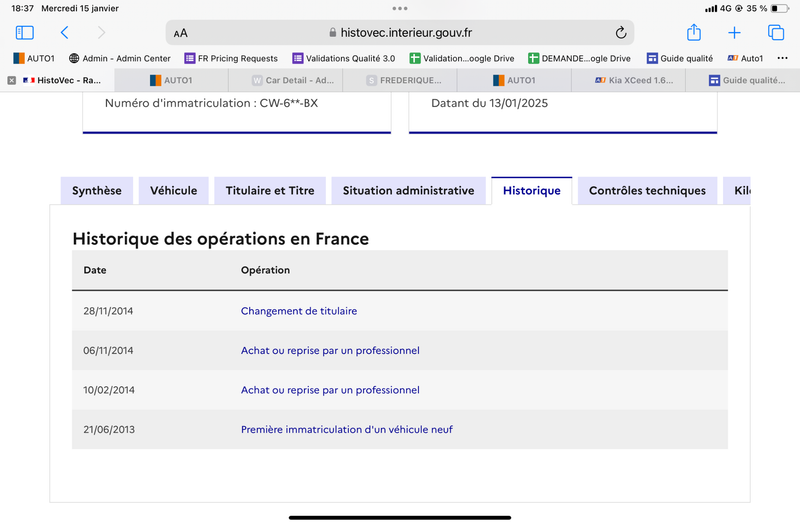The width and height of the screenshot is (800, 525).
Task: Switch to Guide qualité... browser tab
Action: [x=743, y=80]
